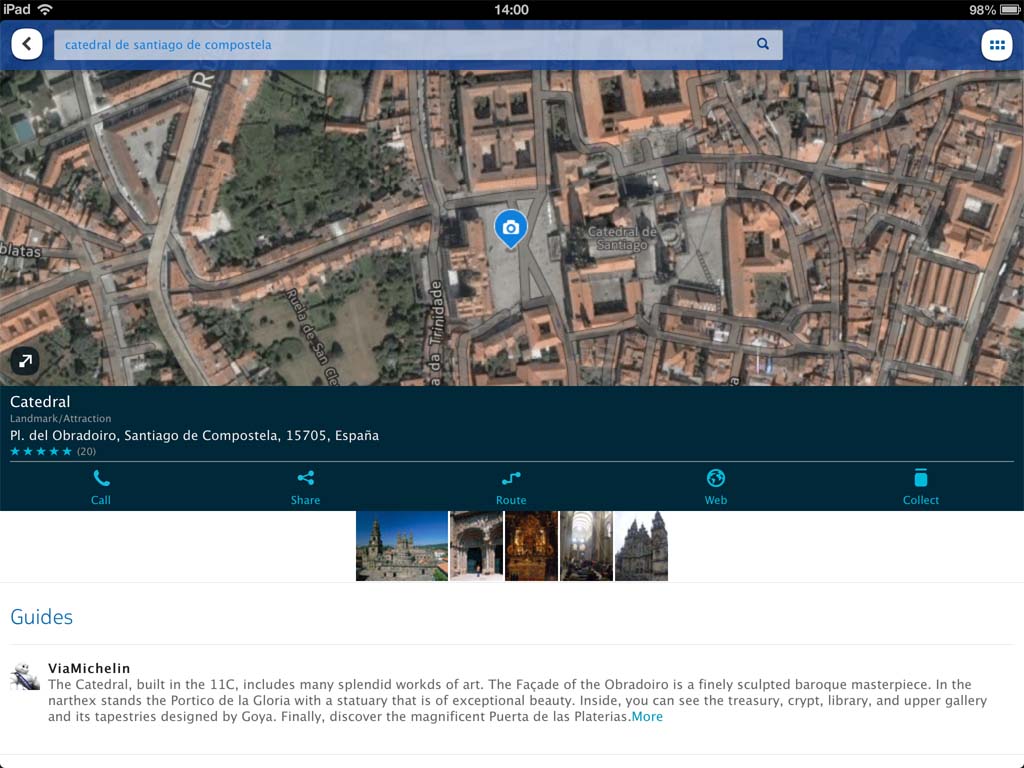
Task: Focus the search field with catedral query
Action: pyautogui.click(x=418, y=44)
